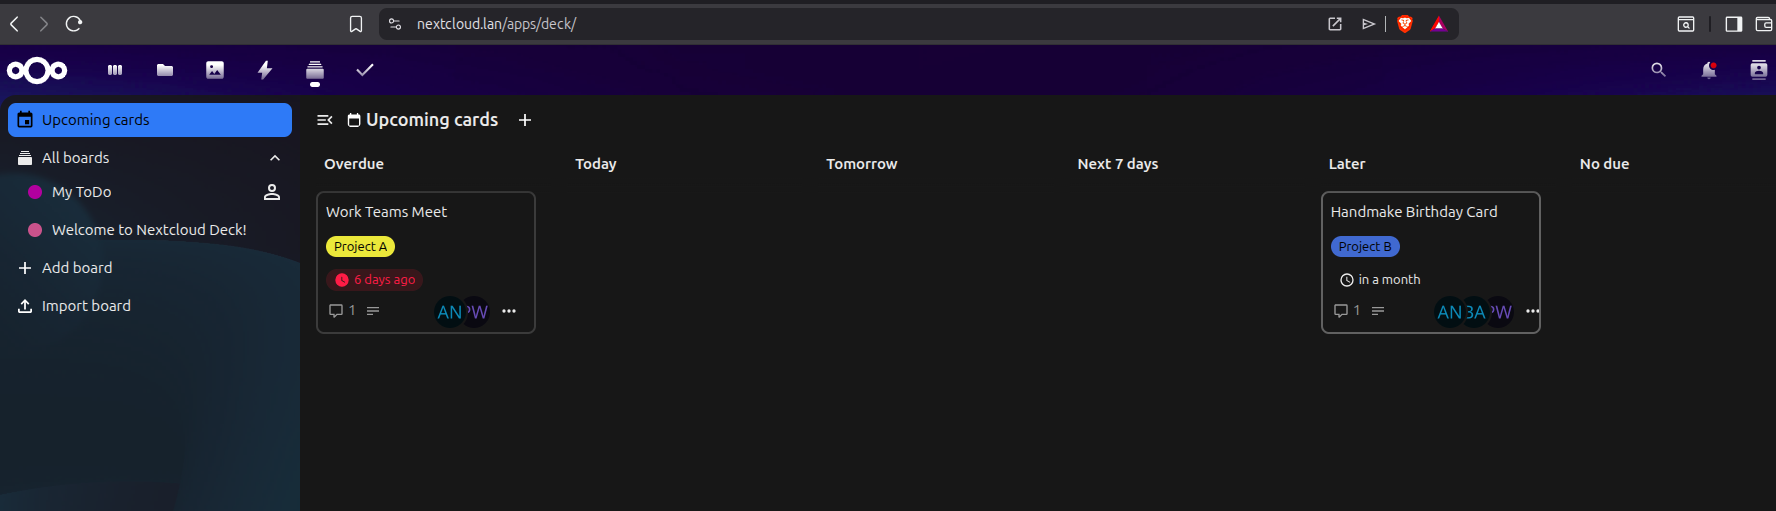Click the site settings icon in address bar
The height and width of the screenshot is (511, 1776).
(x=395, y=24)
